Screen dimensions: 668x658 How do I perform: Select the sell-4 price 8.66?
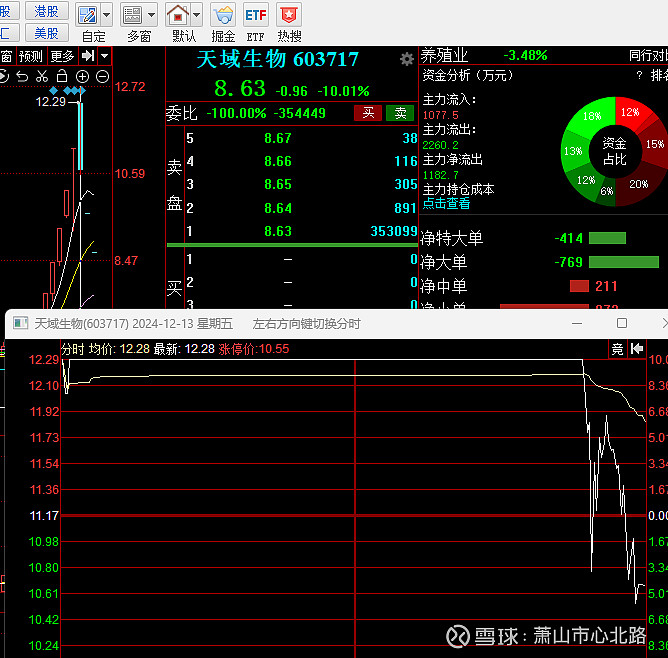coord(278,161)
